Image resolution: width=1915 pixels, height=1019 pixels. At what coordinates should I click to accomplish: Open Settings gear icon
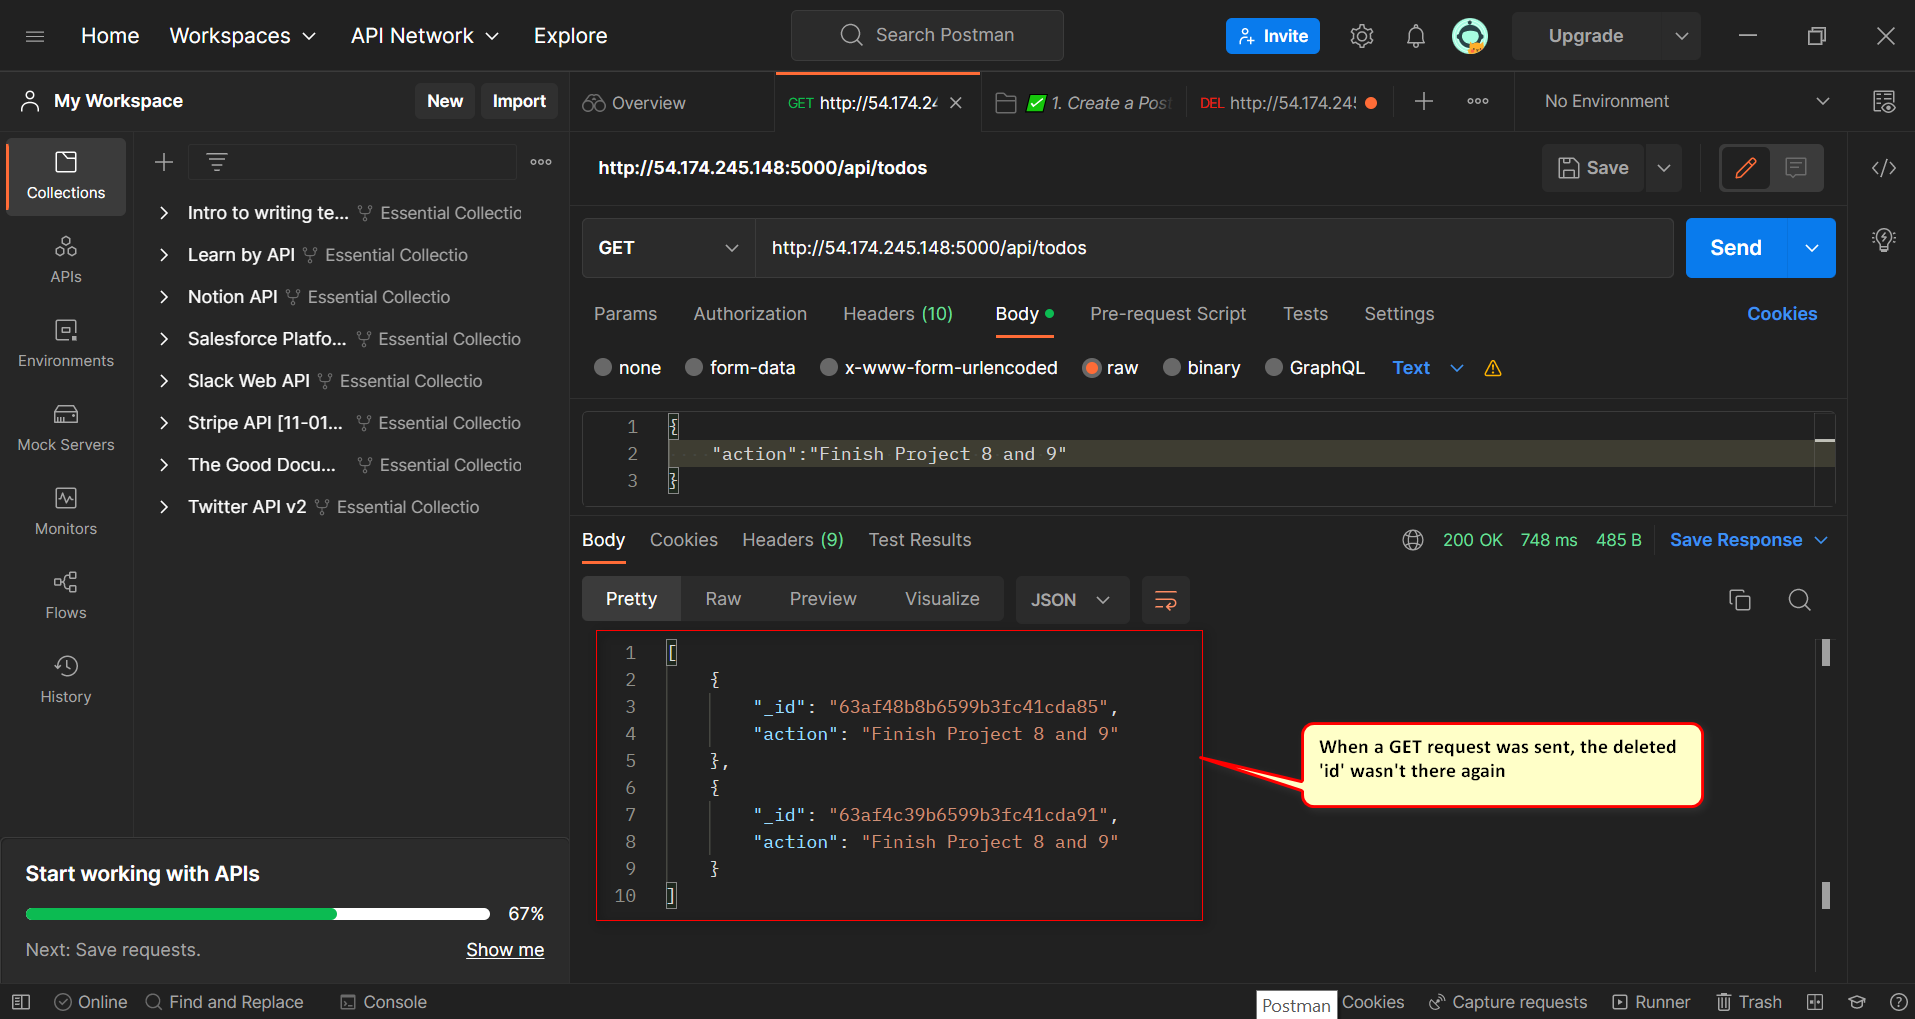pos(1361,36)
